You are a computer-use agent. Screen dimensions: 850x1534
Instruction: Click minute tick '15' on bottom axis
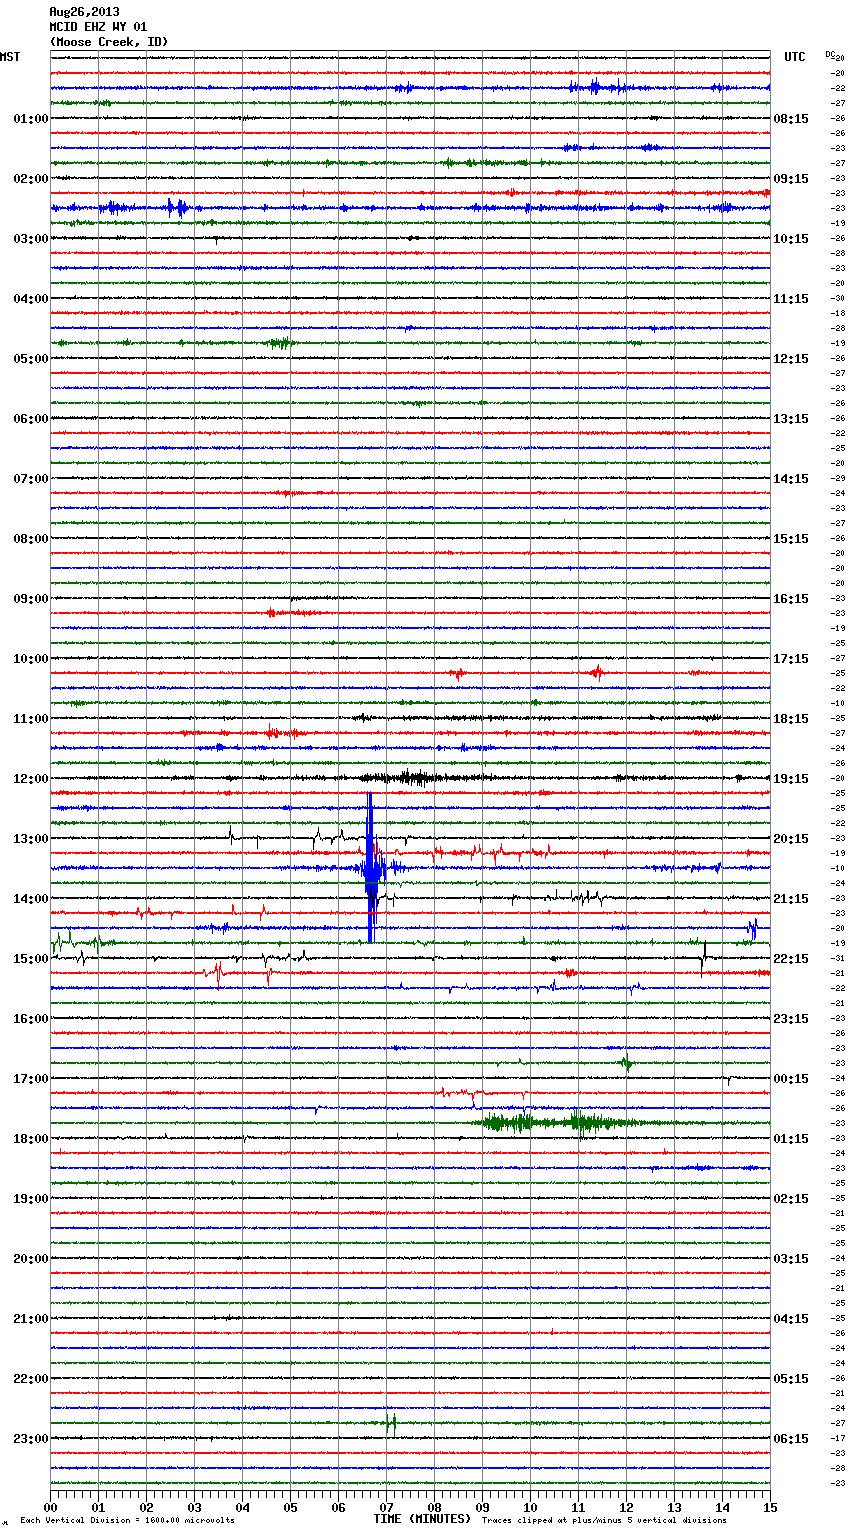pos(770,1507)
